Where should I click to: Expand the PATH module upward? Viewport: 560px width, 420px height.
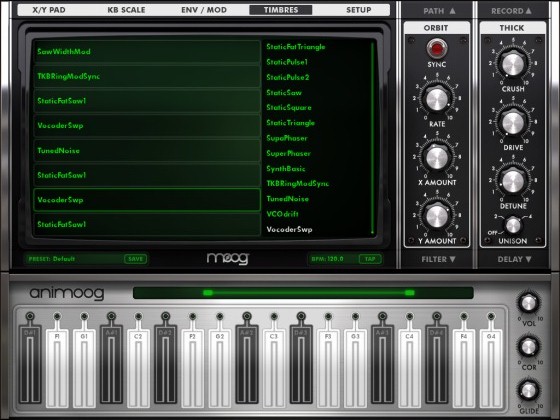pos(439,11)
